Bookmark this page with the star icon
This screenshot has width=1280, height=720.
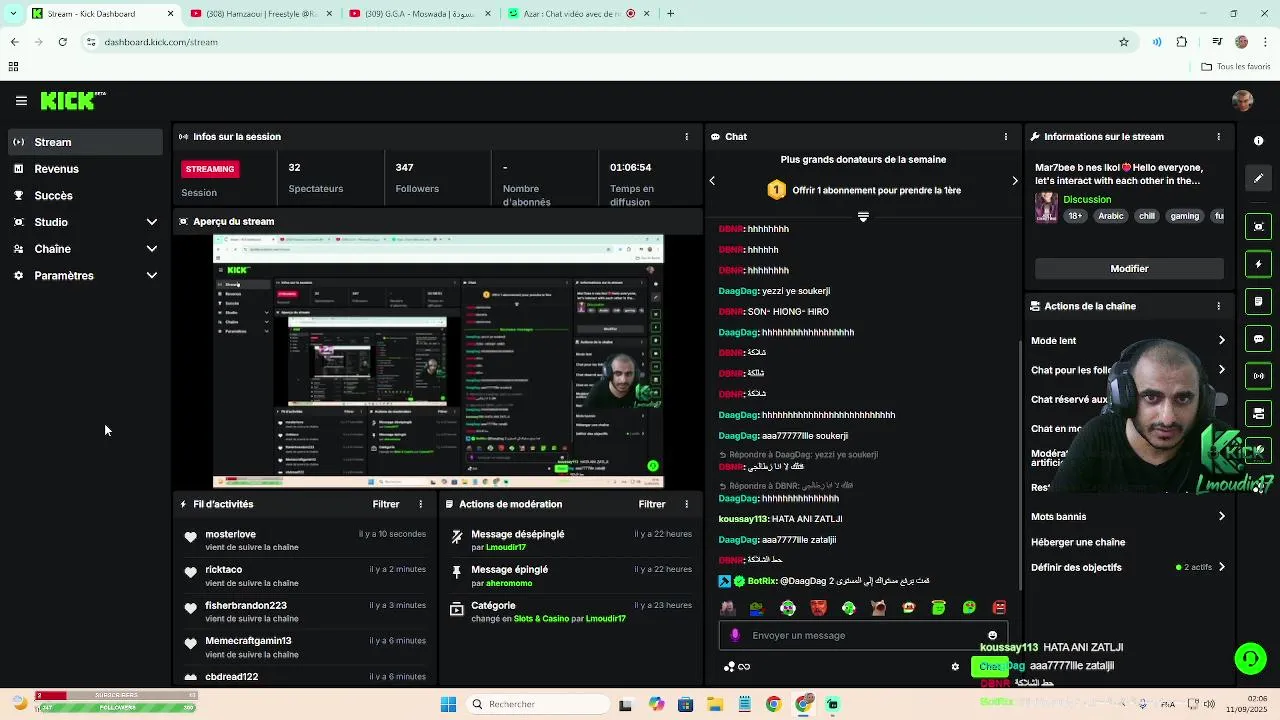(x=1124, y=42)
